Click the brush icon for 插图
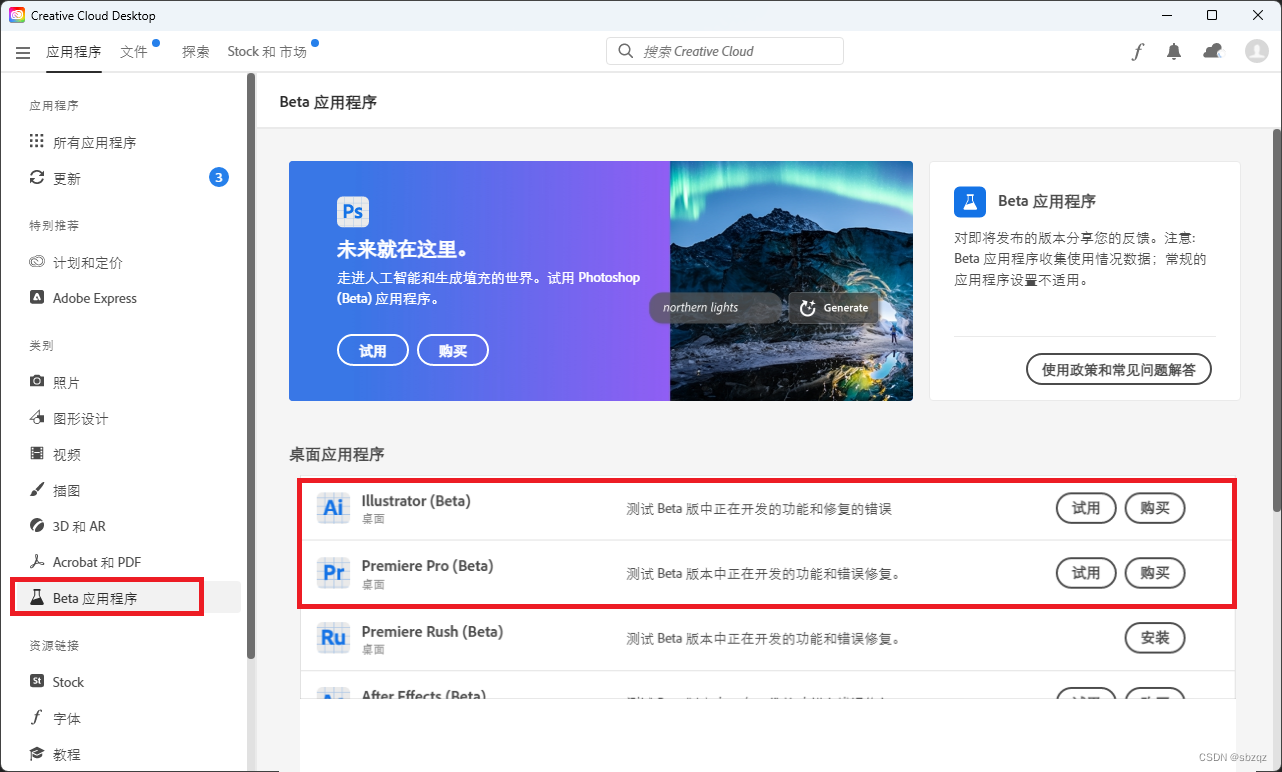This screenshot has height=772, width=1282. coord(37,490)
